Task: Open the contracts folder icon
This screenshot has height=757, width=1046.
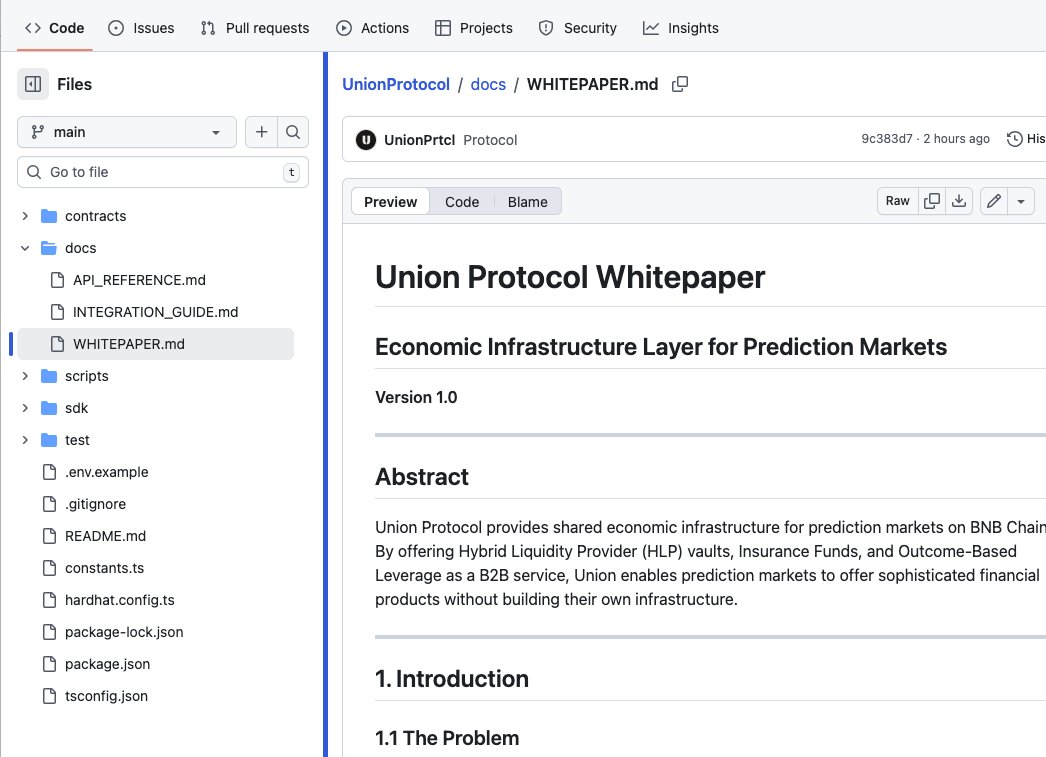Action: [x=49, y=216]
